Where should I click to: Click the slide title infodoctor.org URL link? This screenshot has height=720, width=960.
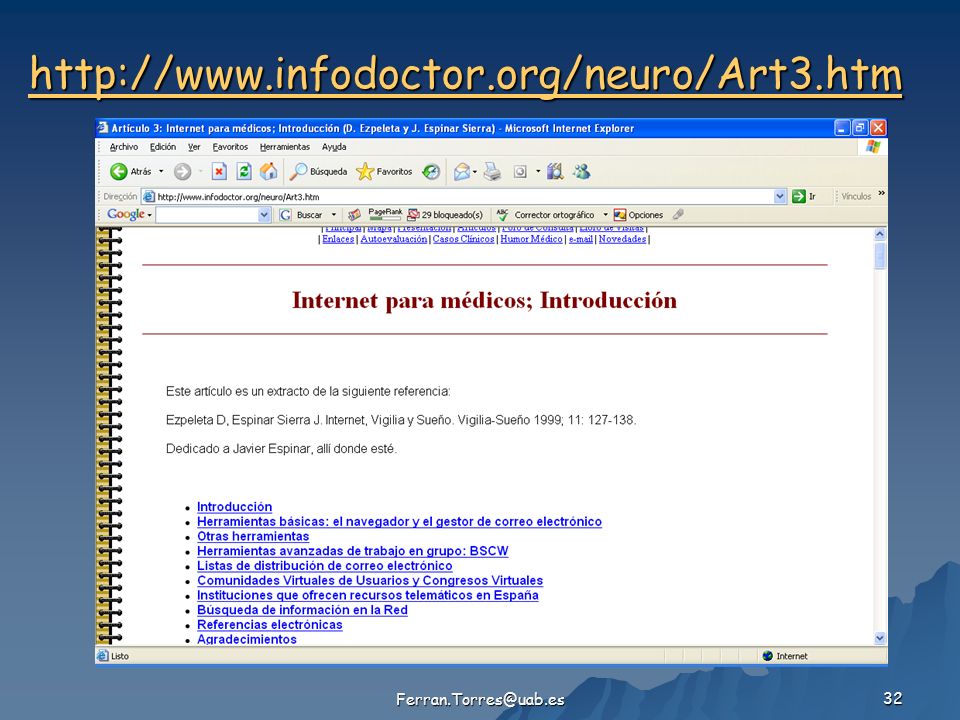tap(465, 75)
